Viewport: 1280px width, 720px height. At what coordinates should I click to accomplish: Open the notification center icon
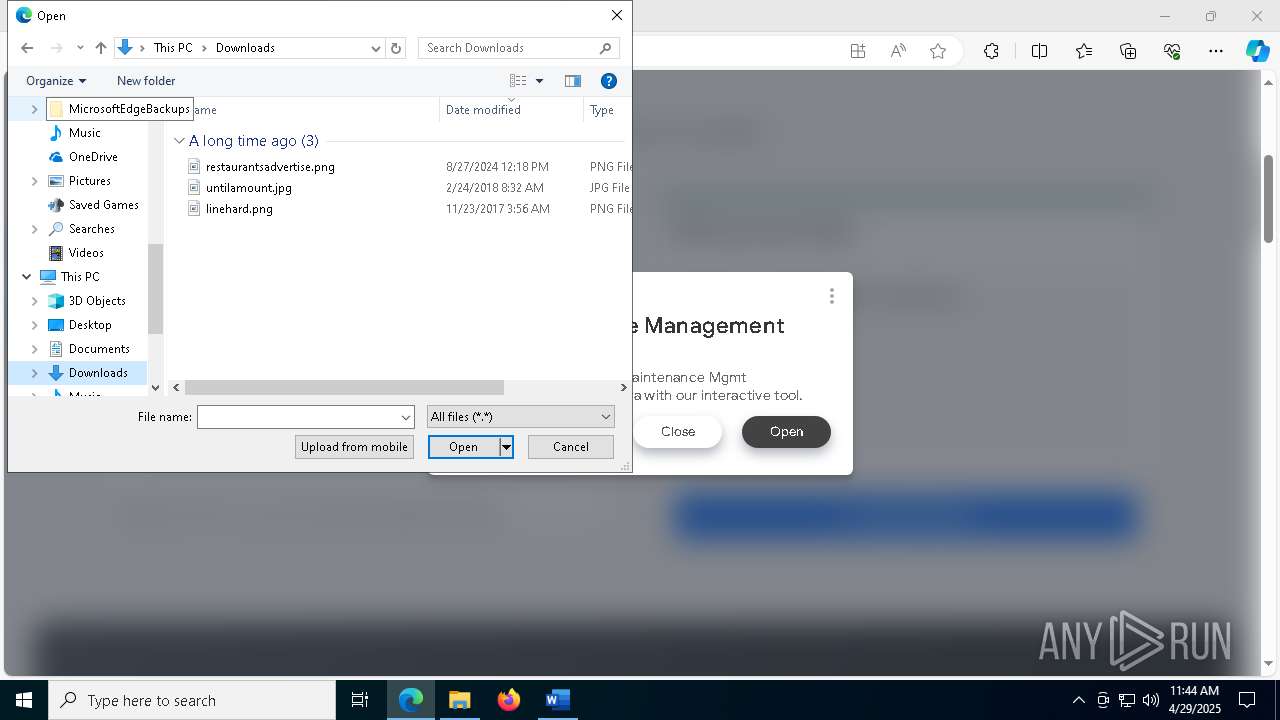1247,700
